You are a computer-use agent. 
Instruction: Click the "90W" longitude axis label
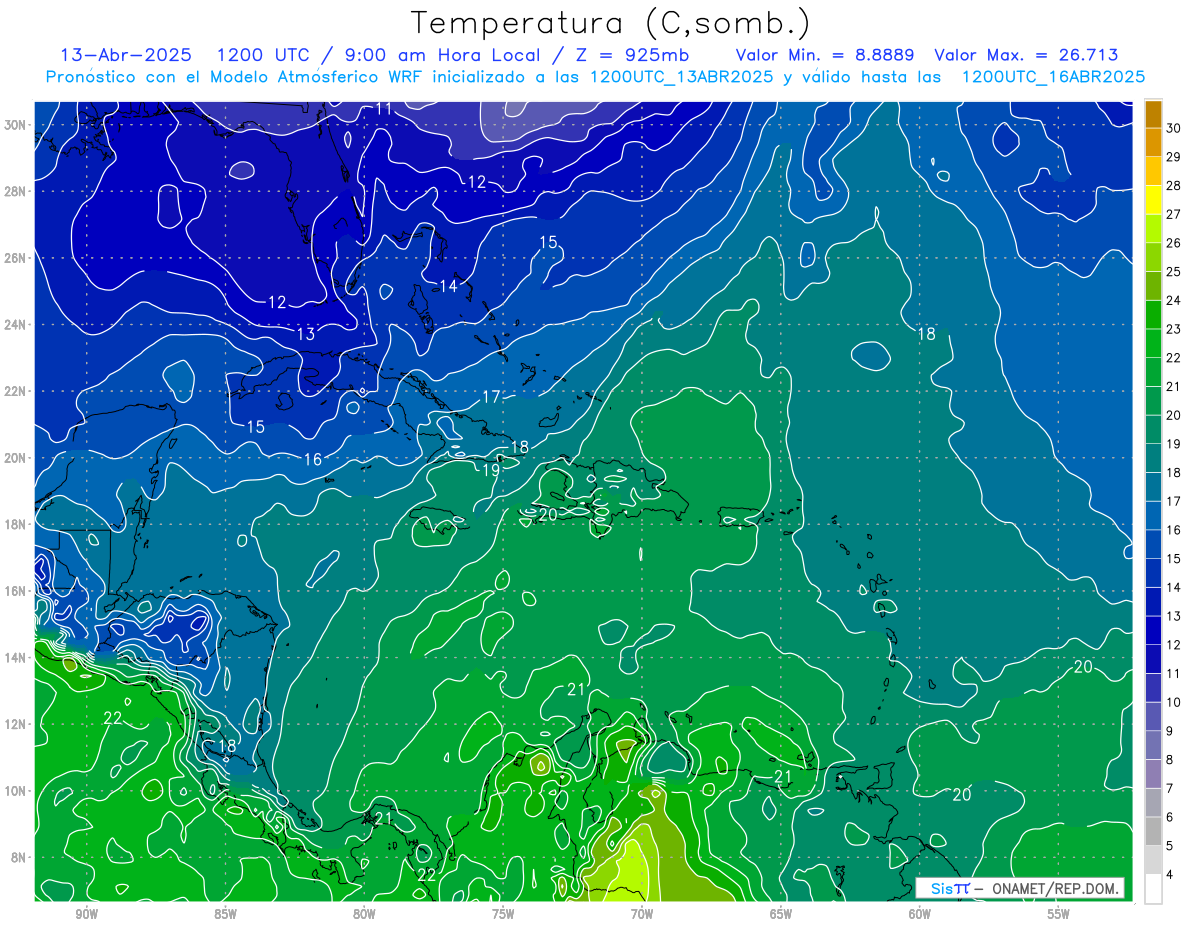86,914
